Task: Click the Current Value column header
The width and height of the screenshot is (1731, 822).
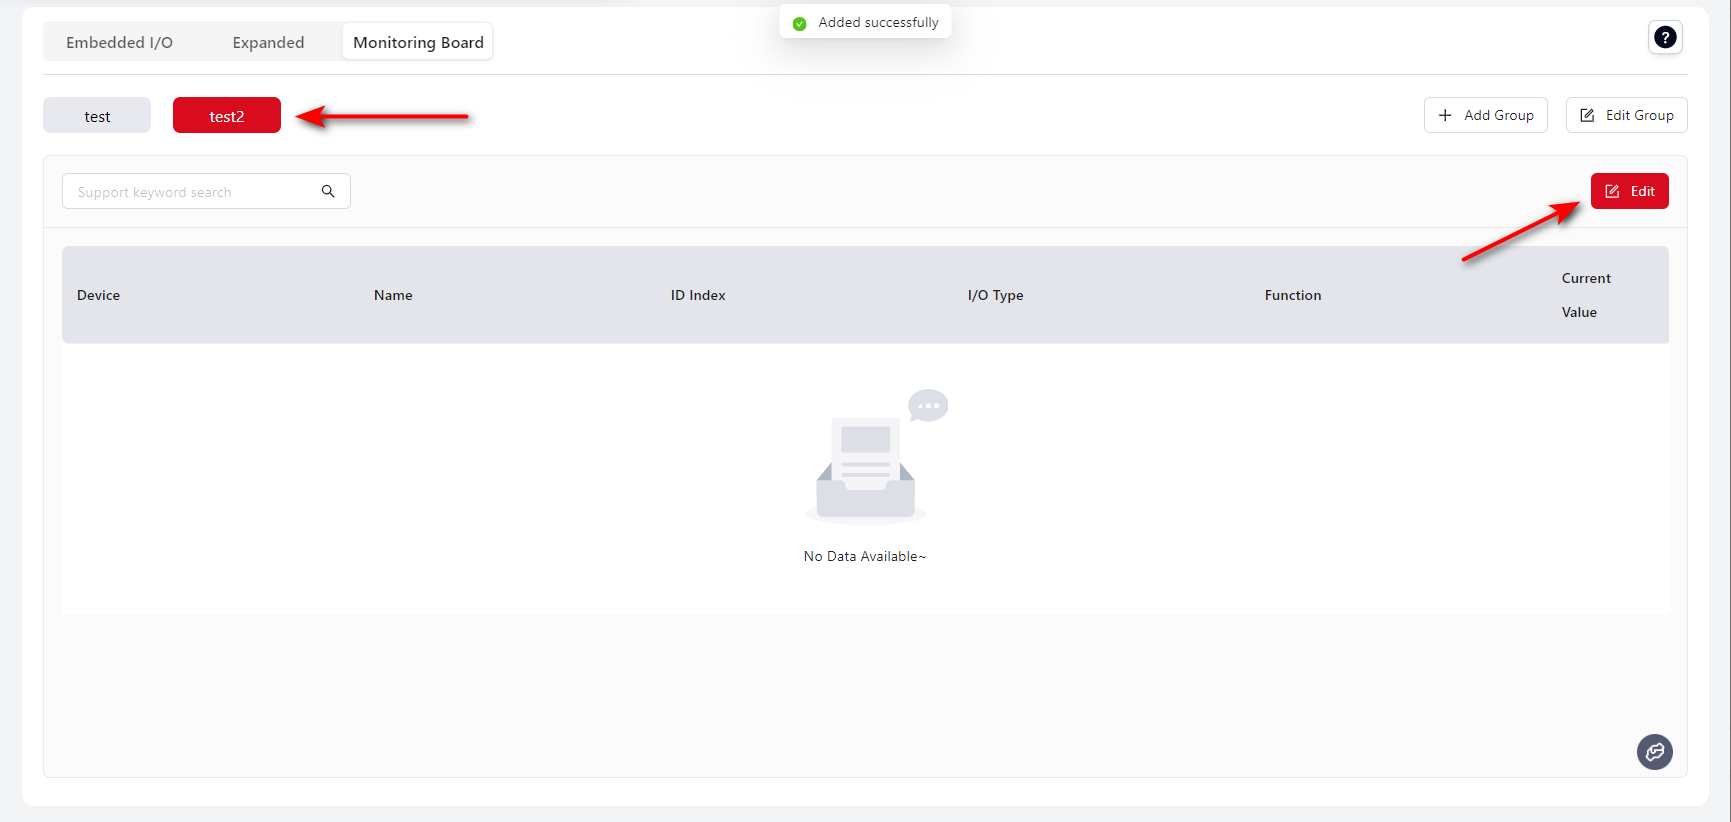Action: [x=1585, y=295]
